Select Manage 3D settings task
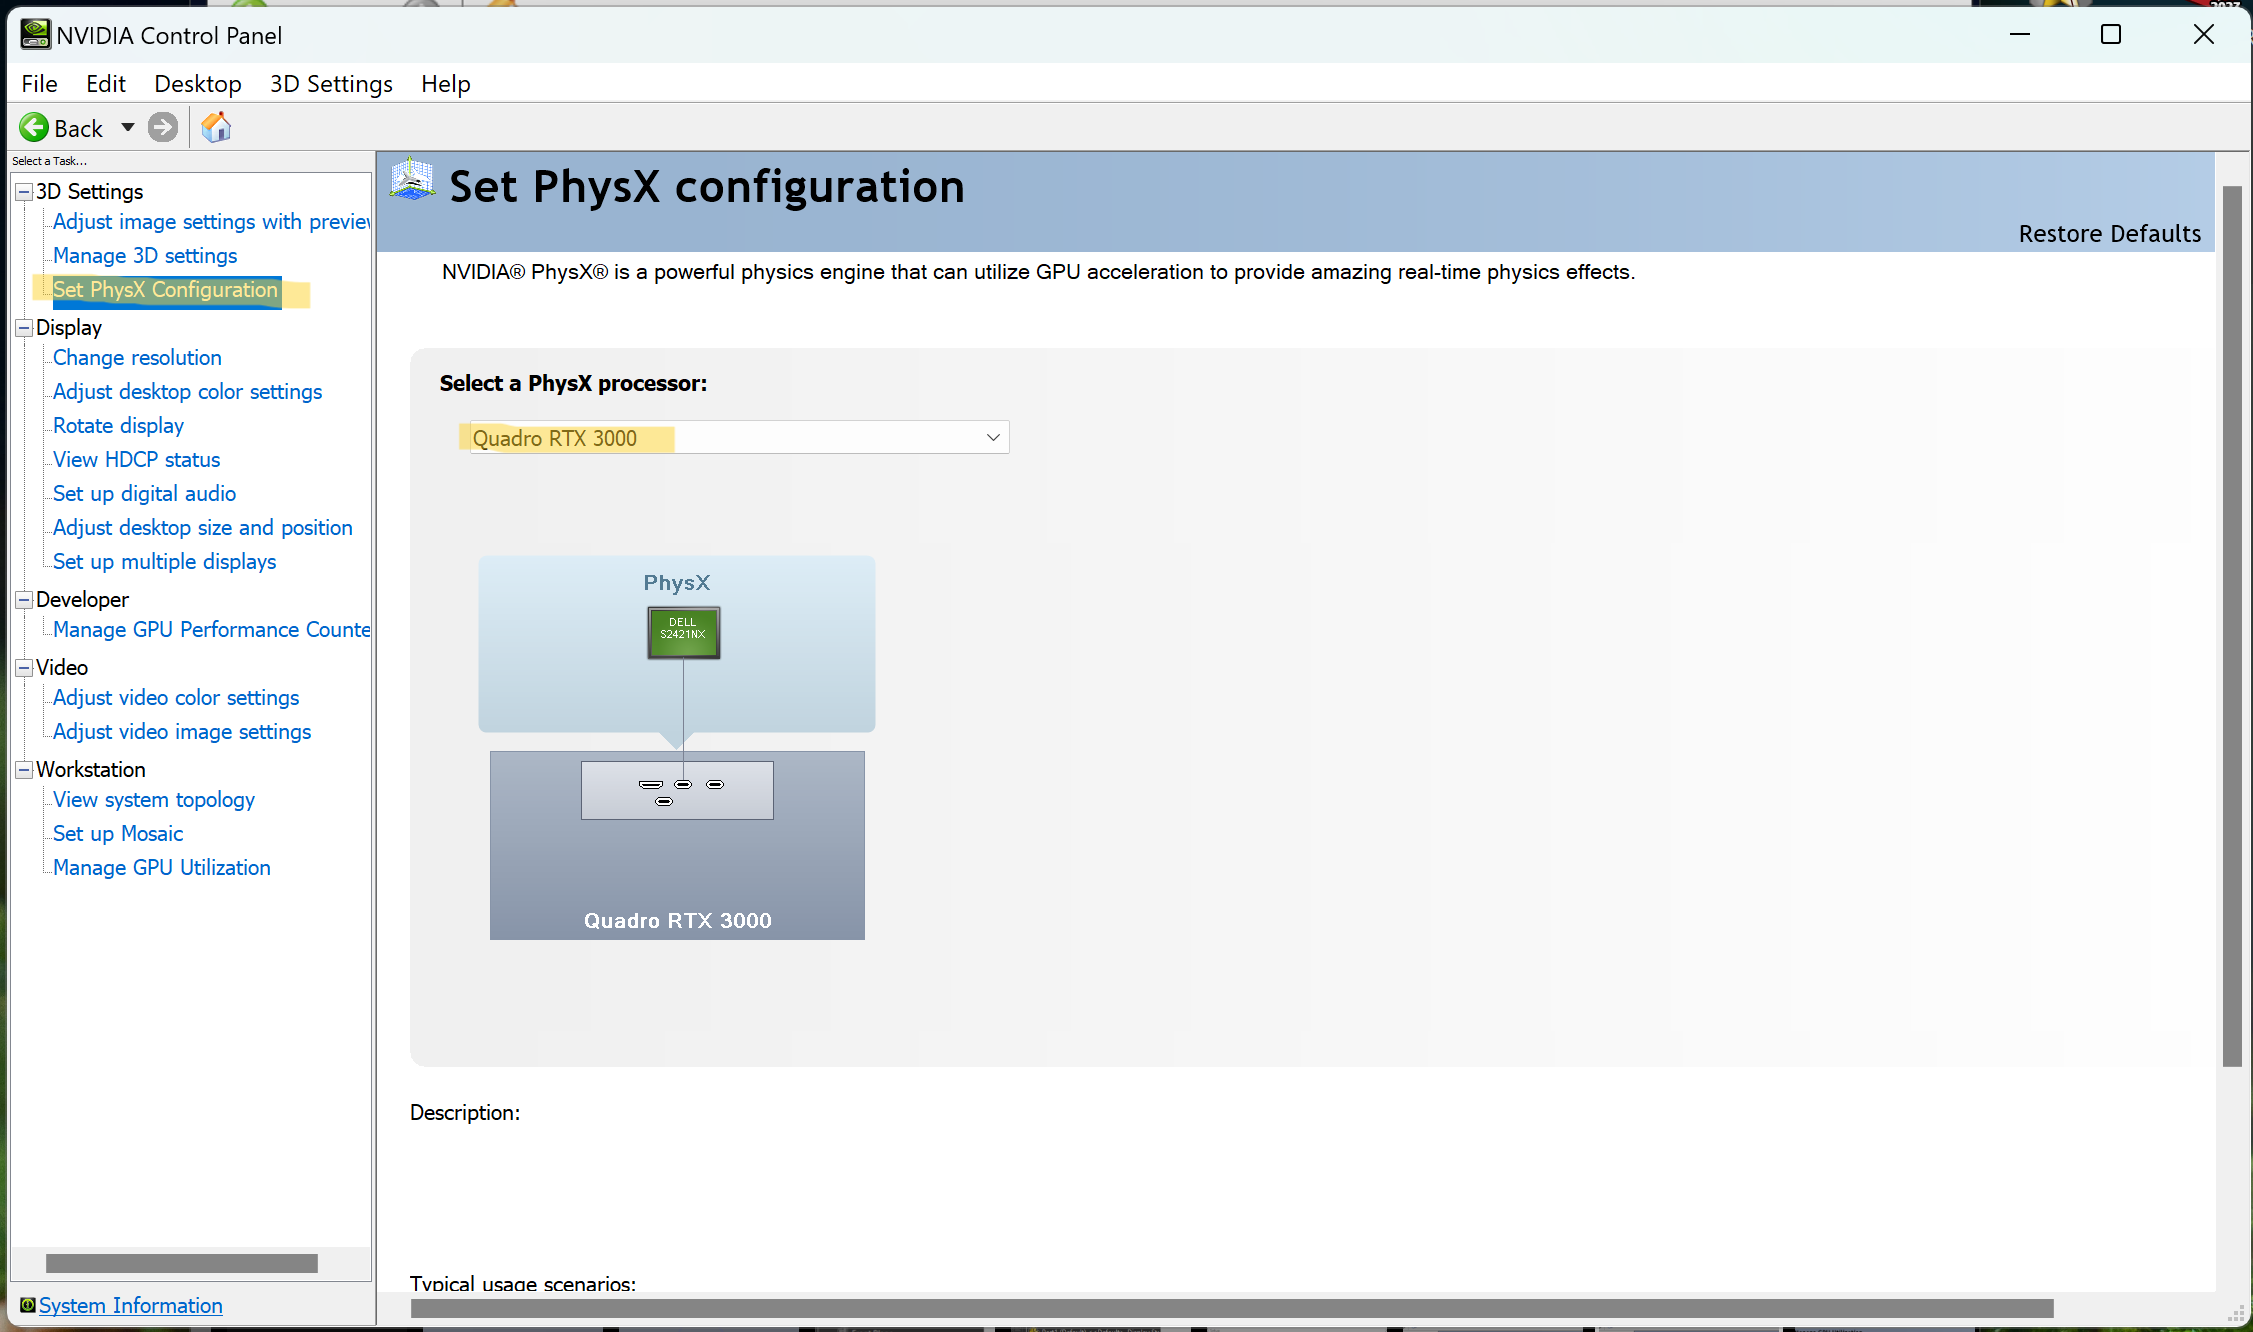Screen dimensions: 2253x1332 coord(145,256)
